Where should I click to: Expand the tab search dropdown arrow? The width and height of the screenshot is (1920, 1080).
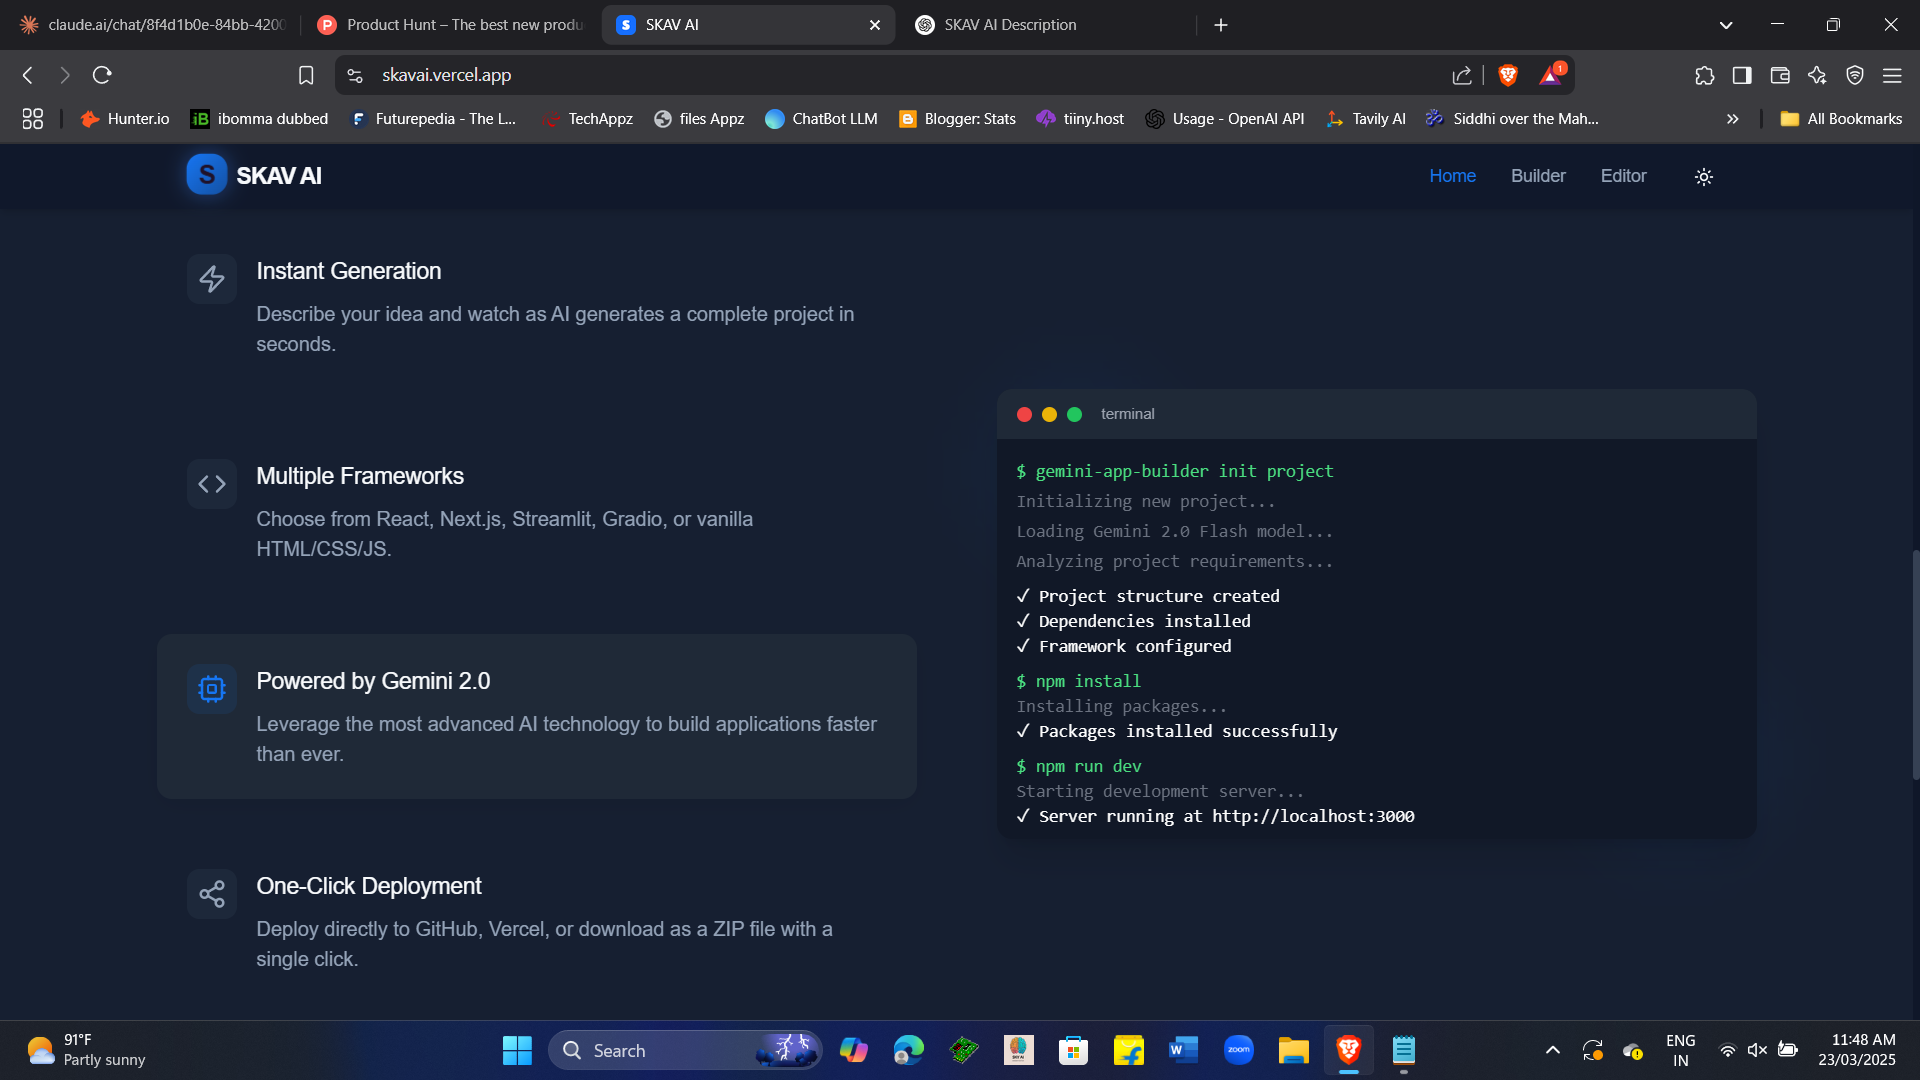click(1726, 25)
